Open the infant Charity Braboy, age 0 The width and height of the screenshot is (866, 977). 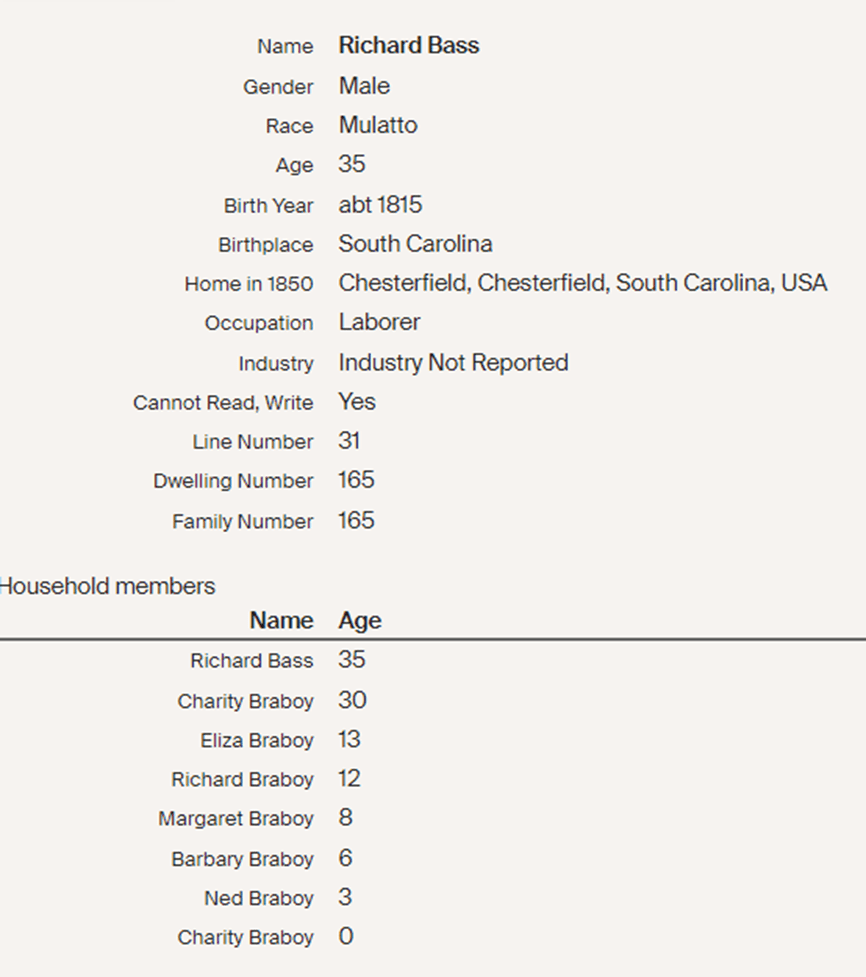click(245, 938)
